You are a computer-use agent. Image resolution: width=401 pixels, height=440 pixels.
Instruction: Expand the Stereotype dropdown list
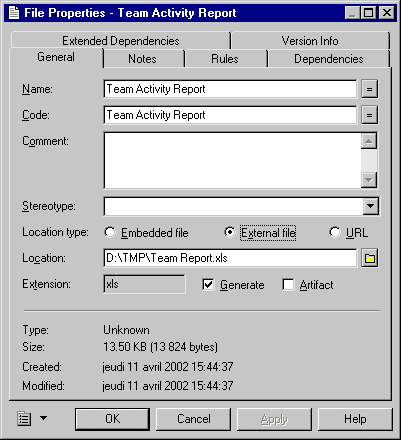[371, 206]
